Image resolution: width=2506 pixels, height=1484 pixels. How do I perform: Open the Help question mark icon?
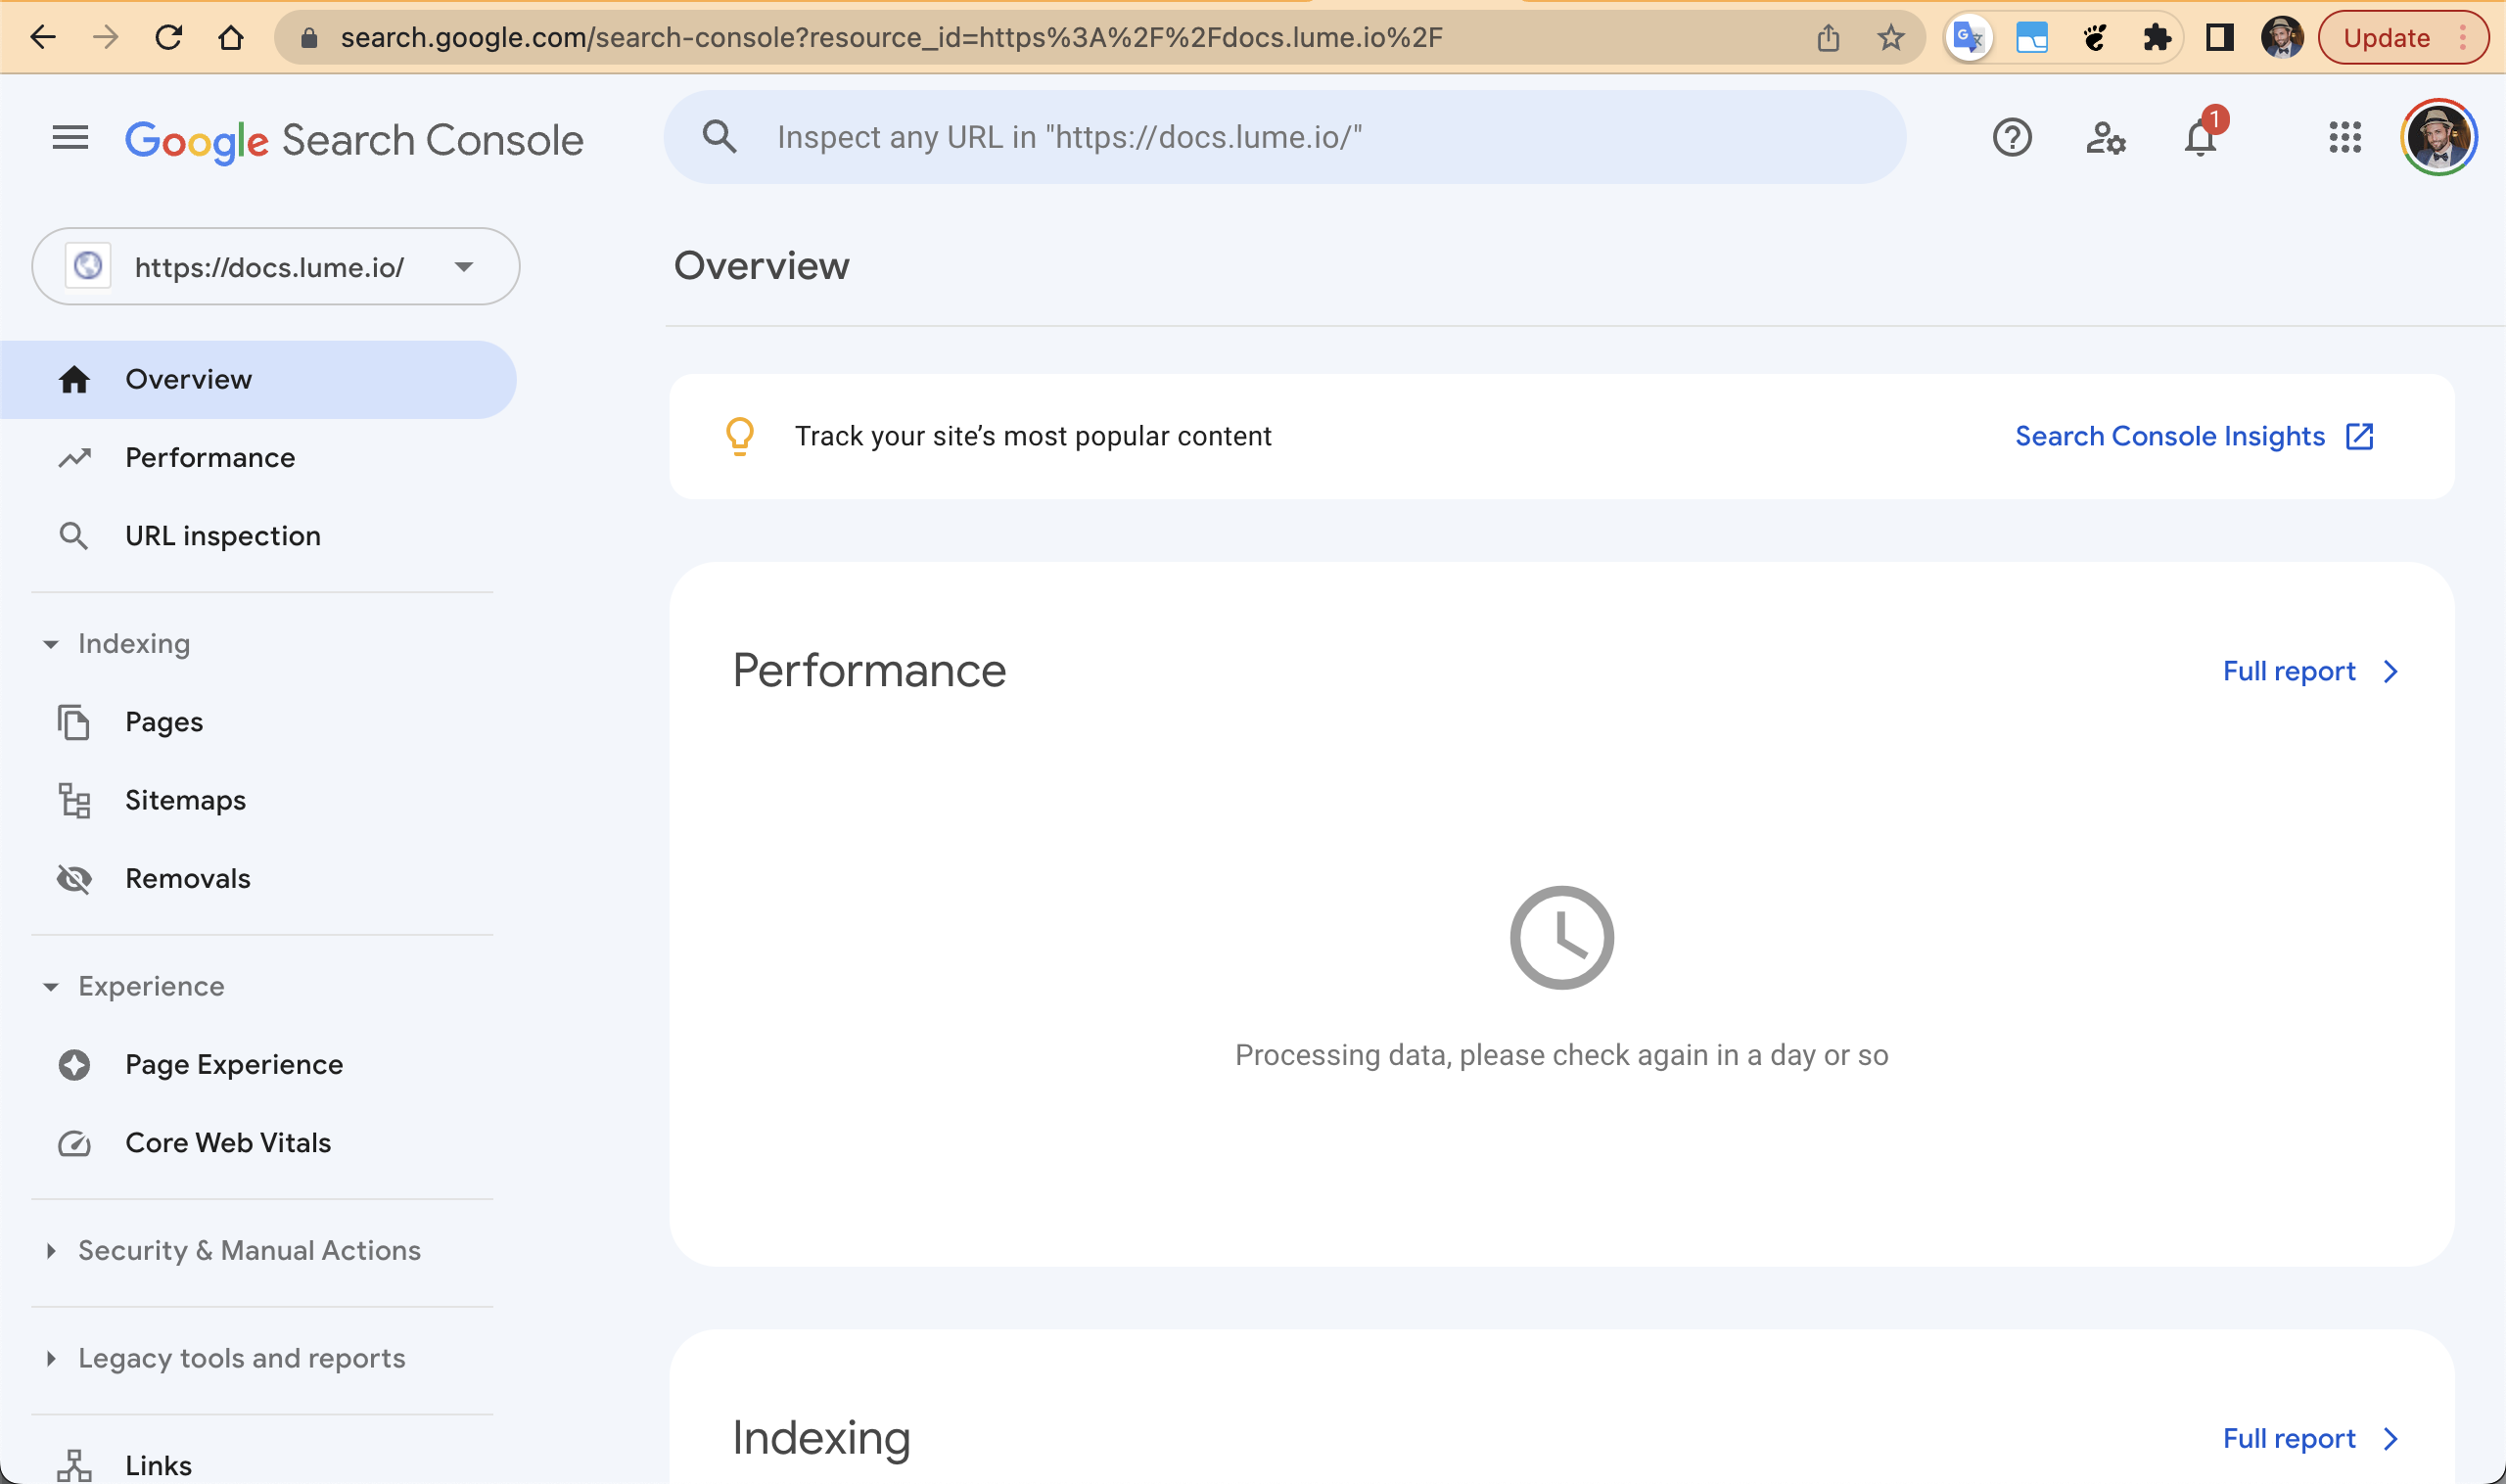pyautogui.click(x=2011, y=138)
